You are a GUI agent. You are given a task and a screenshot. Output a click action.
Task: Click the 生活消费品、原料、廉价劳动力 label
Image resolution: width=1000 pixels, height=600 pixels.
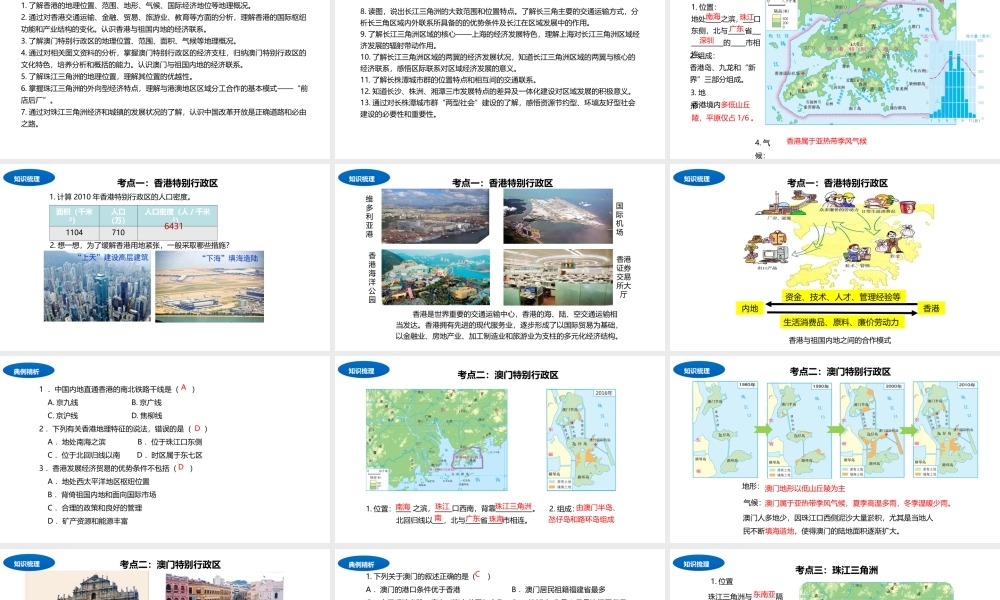click(841, 322)
